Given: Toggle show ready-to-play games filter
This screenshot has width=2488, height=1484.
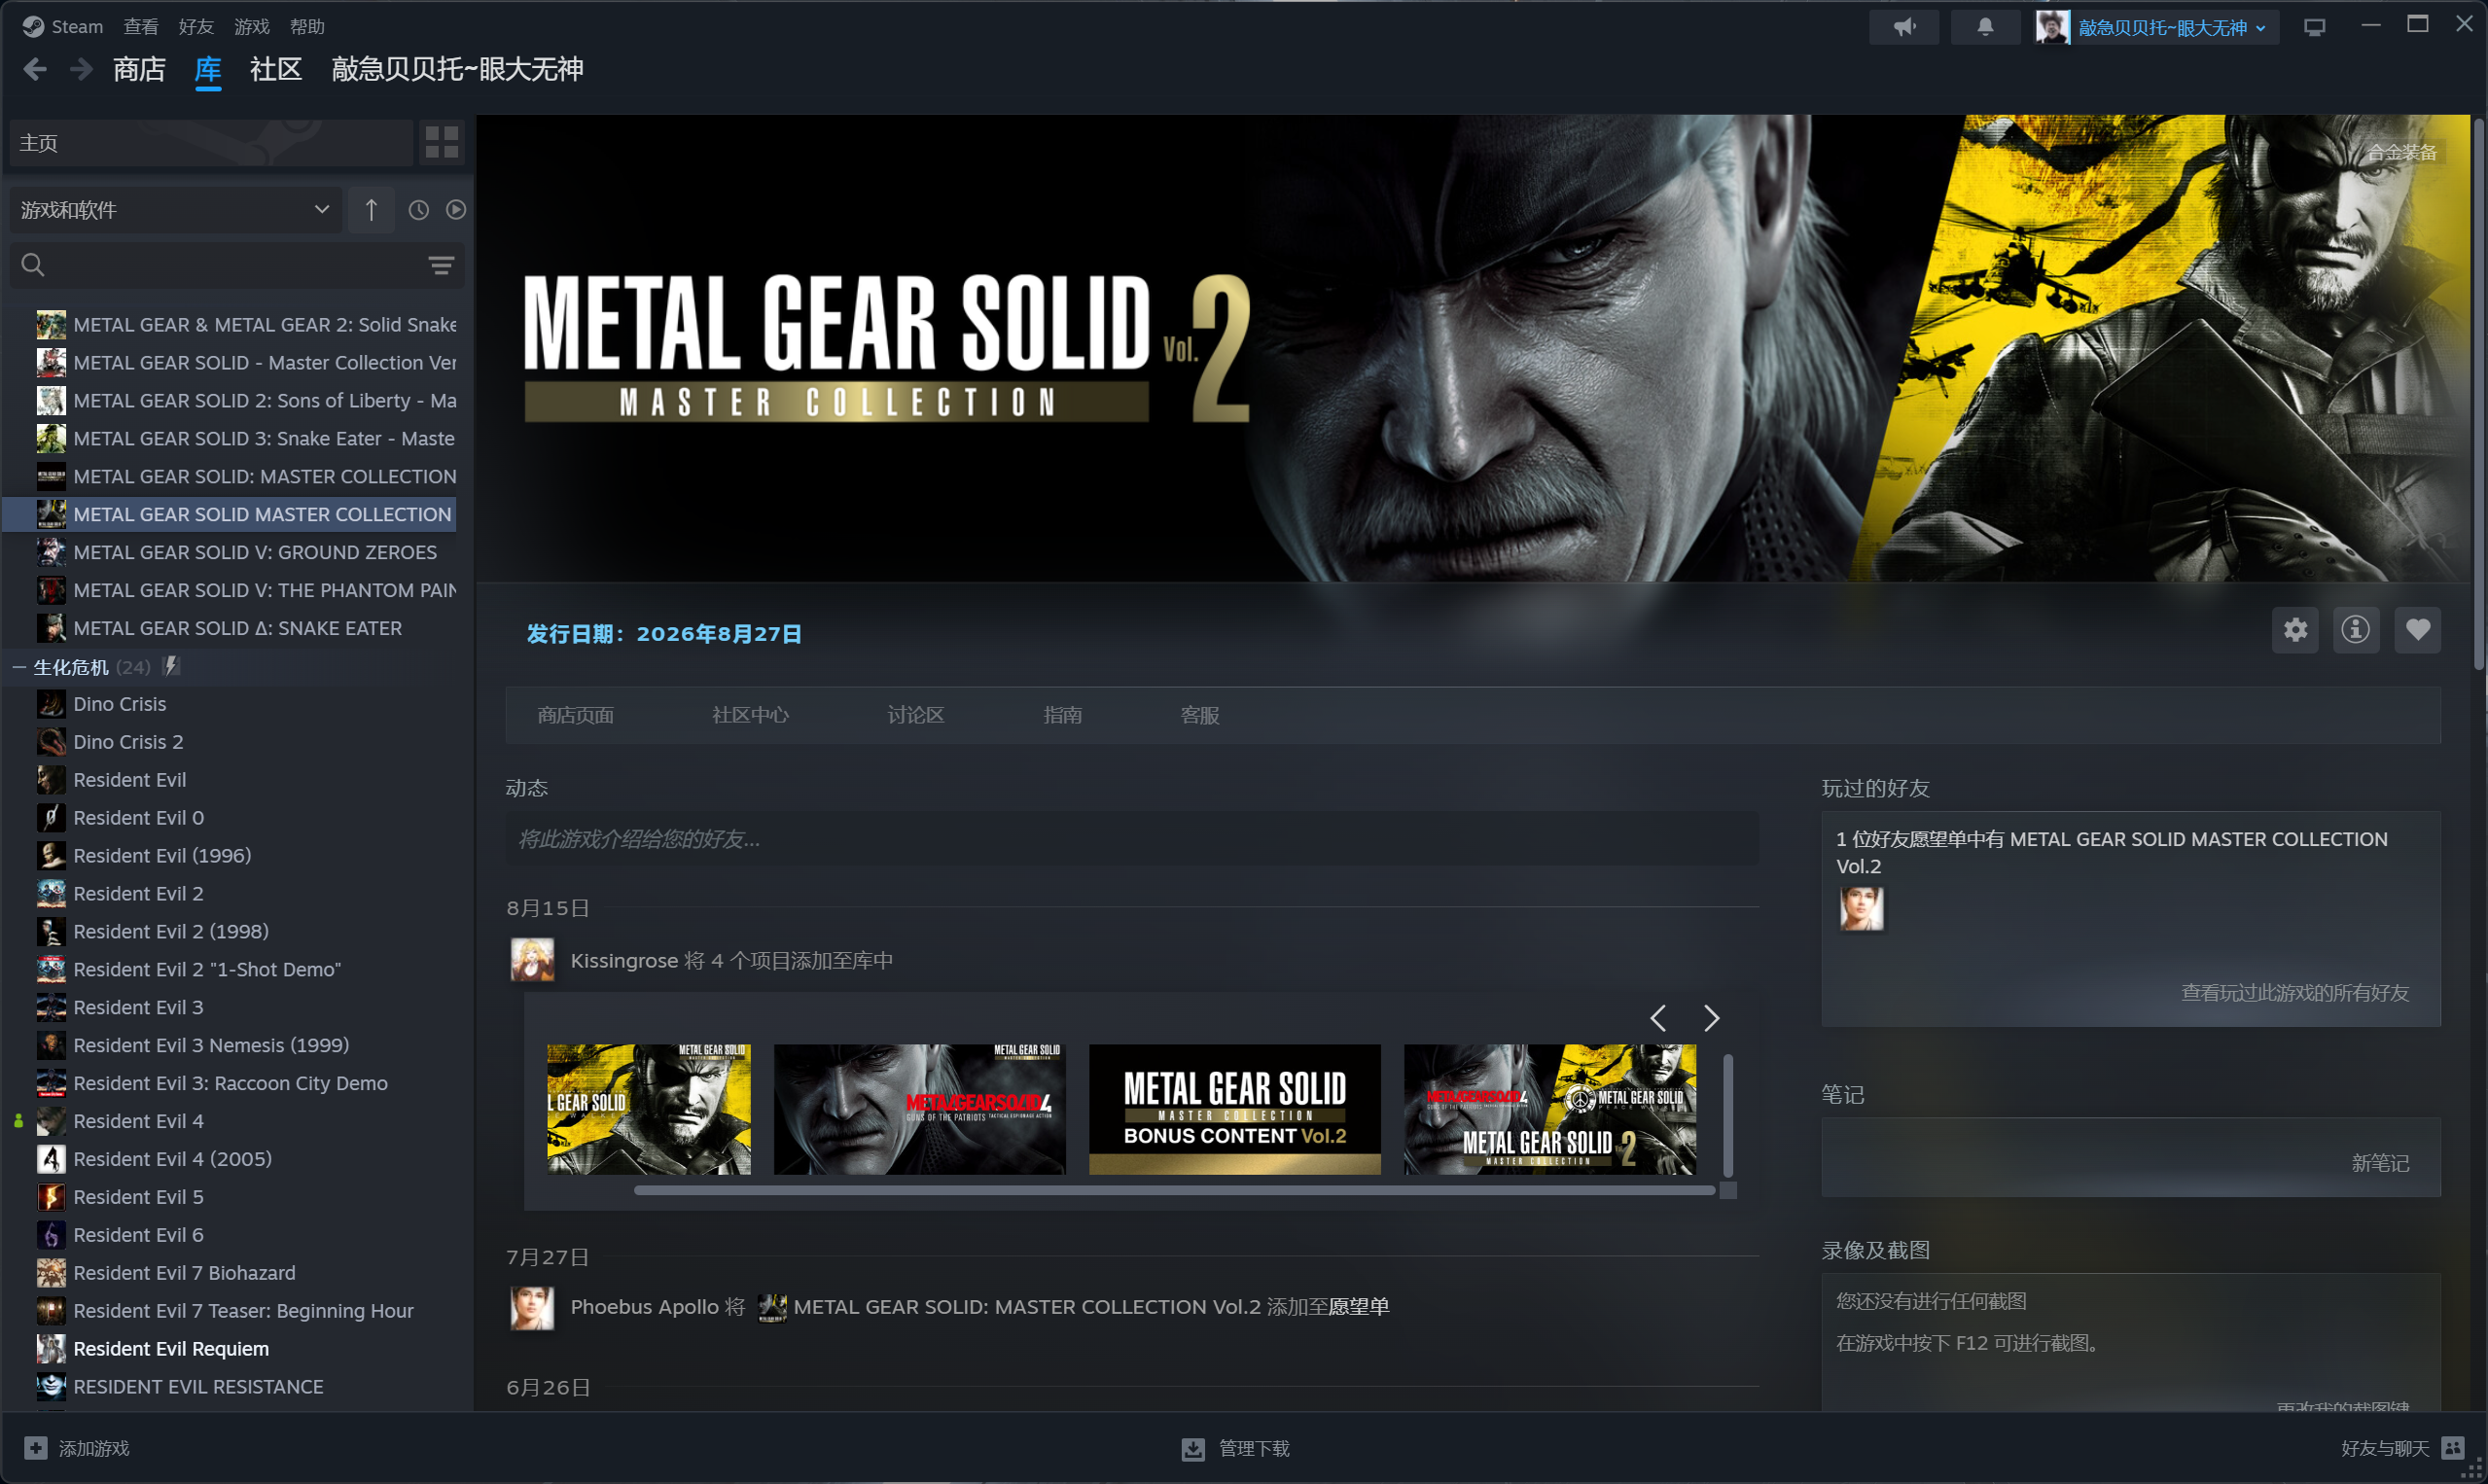Looking at the screenshot, I should pyautogui.click(x=455, y=210).
